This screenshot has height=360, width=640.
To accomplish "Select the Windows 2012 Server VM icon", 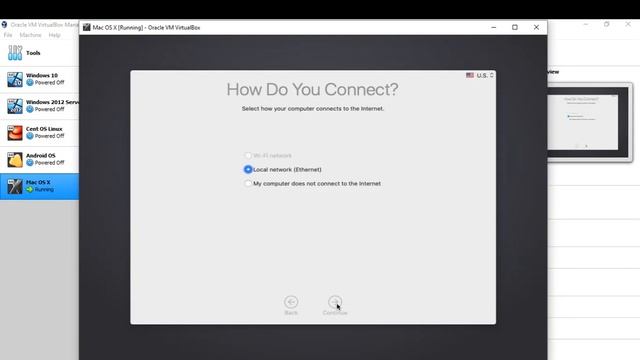I will 15,106.
